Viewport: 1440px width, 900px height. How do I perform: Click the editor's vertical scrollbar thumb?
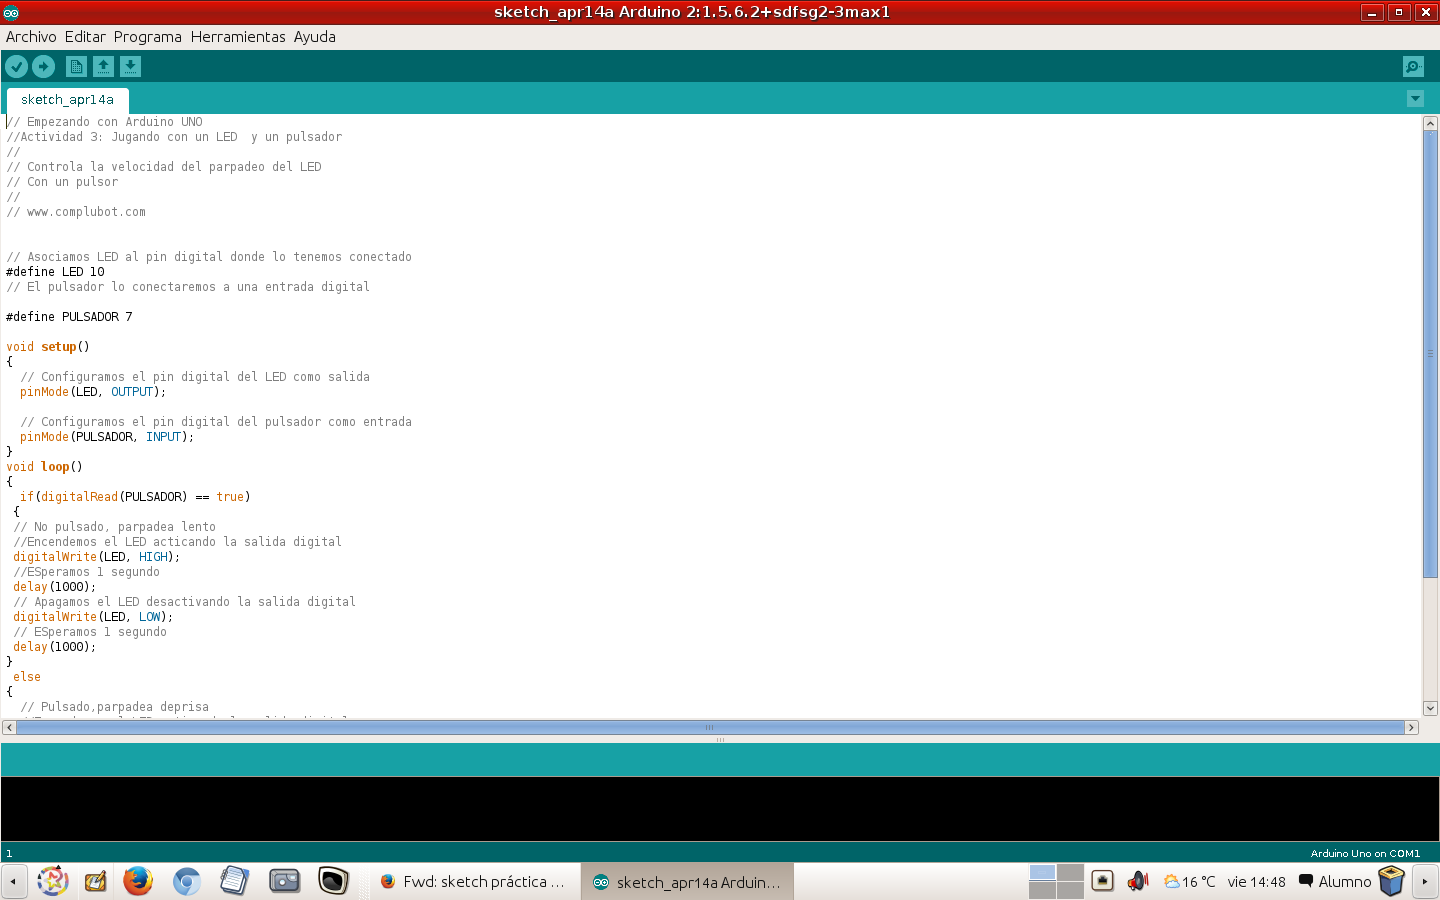pyautogui.click(x=1430, y=354)
